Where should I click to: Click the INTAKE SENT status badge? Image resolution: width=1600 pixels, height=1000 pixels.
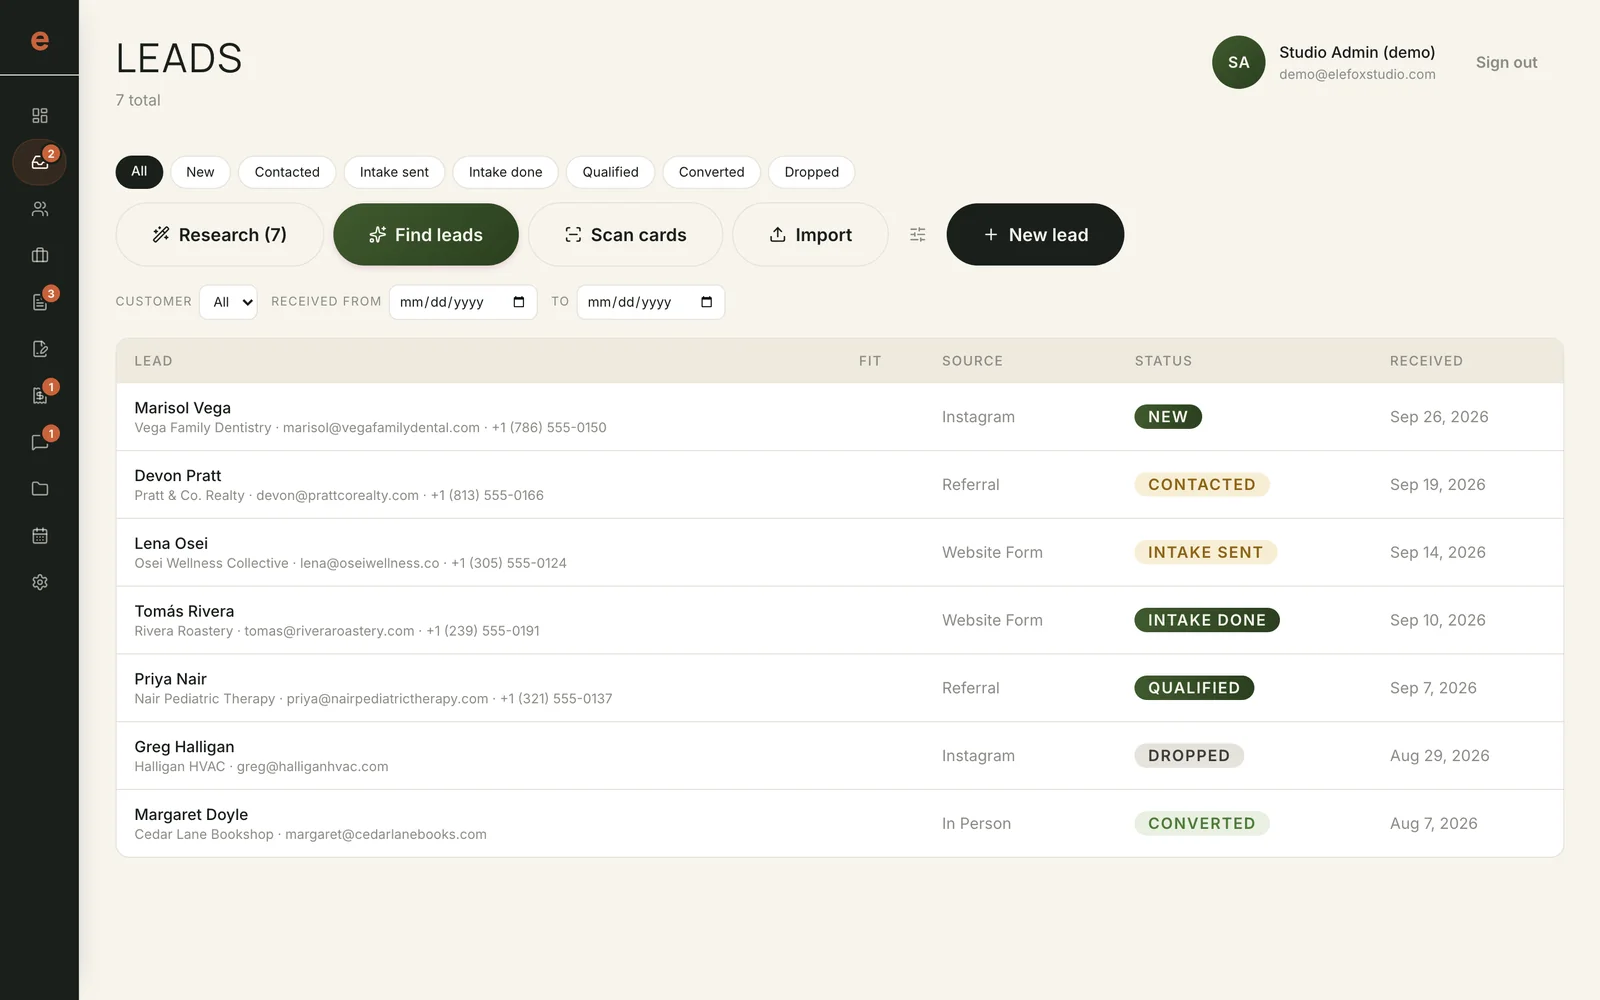[x=1205, y=553]
